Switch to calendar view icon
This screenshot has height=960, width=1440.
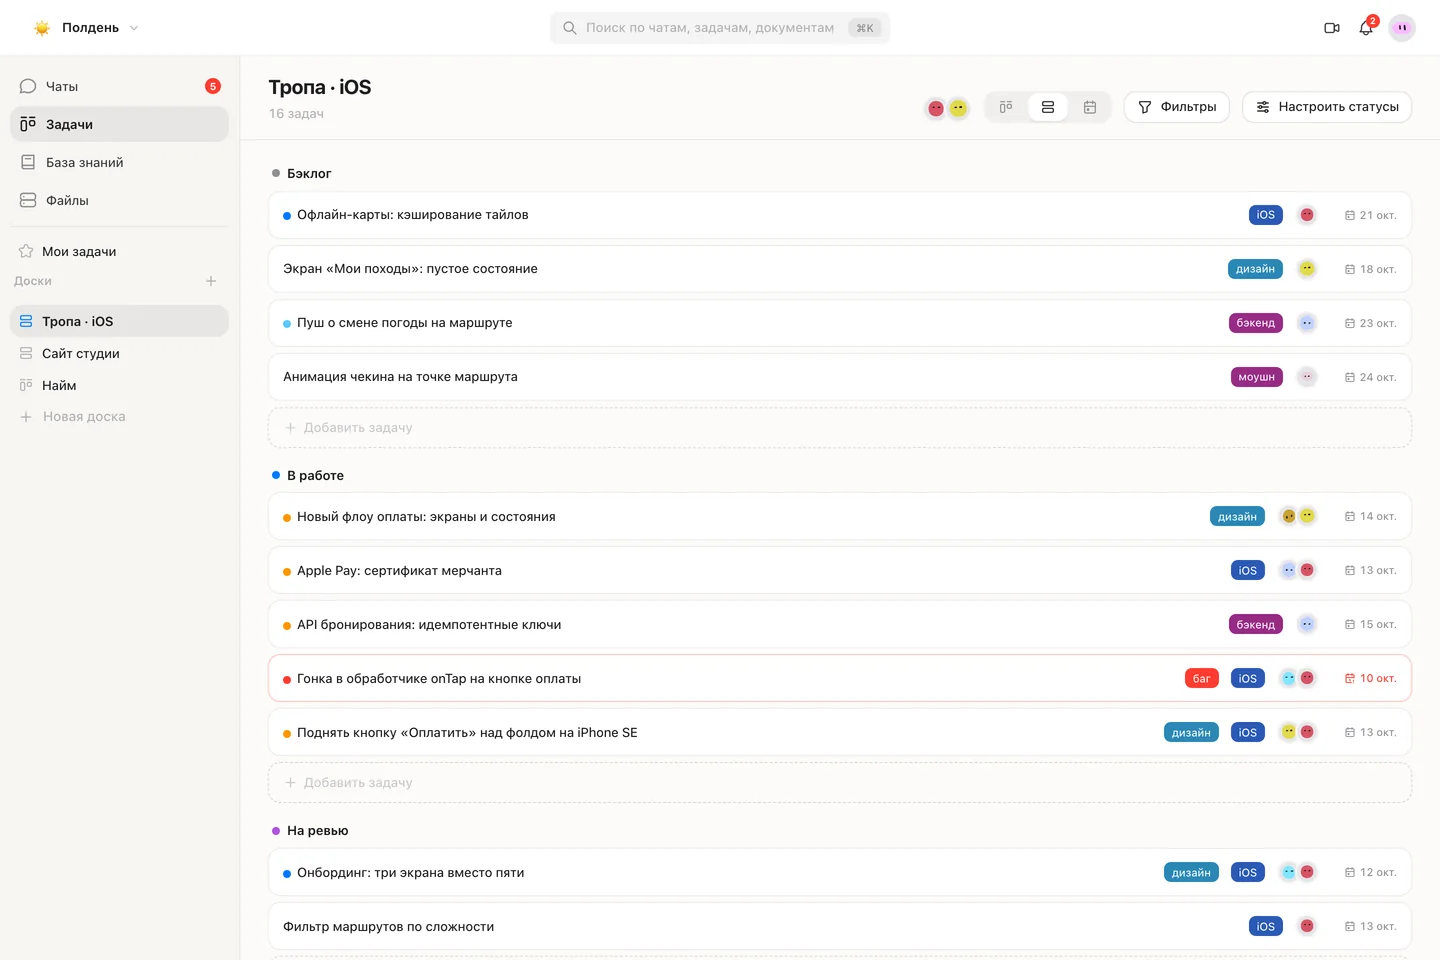click(x=1090, y=107)
